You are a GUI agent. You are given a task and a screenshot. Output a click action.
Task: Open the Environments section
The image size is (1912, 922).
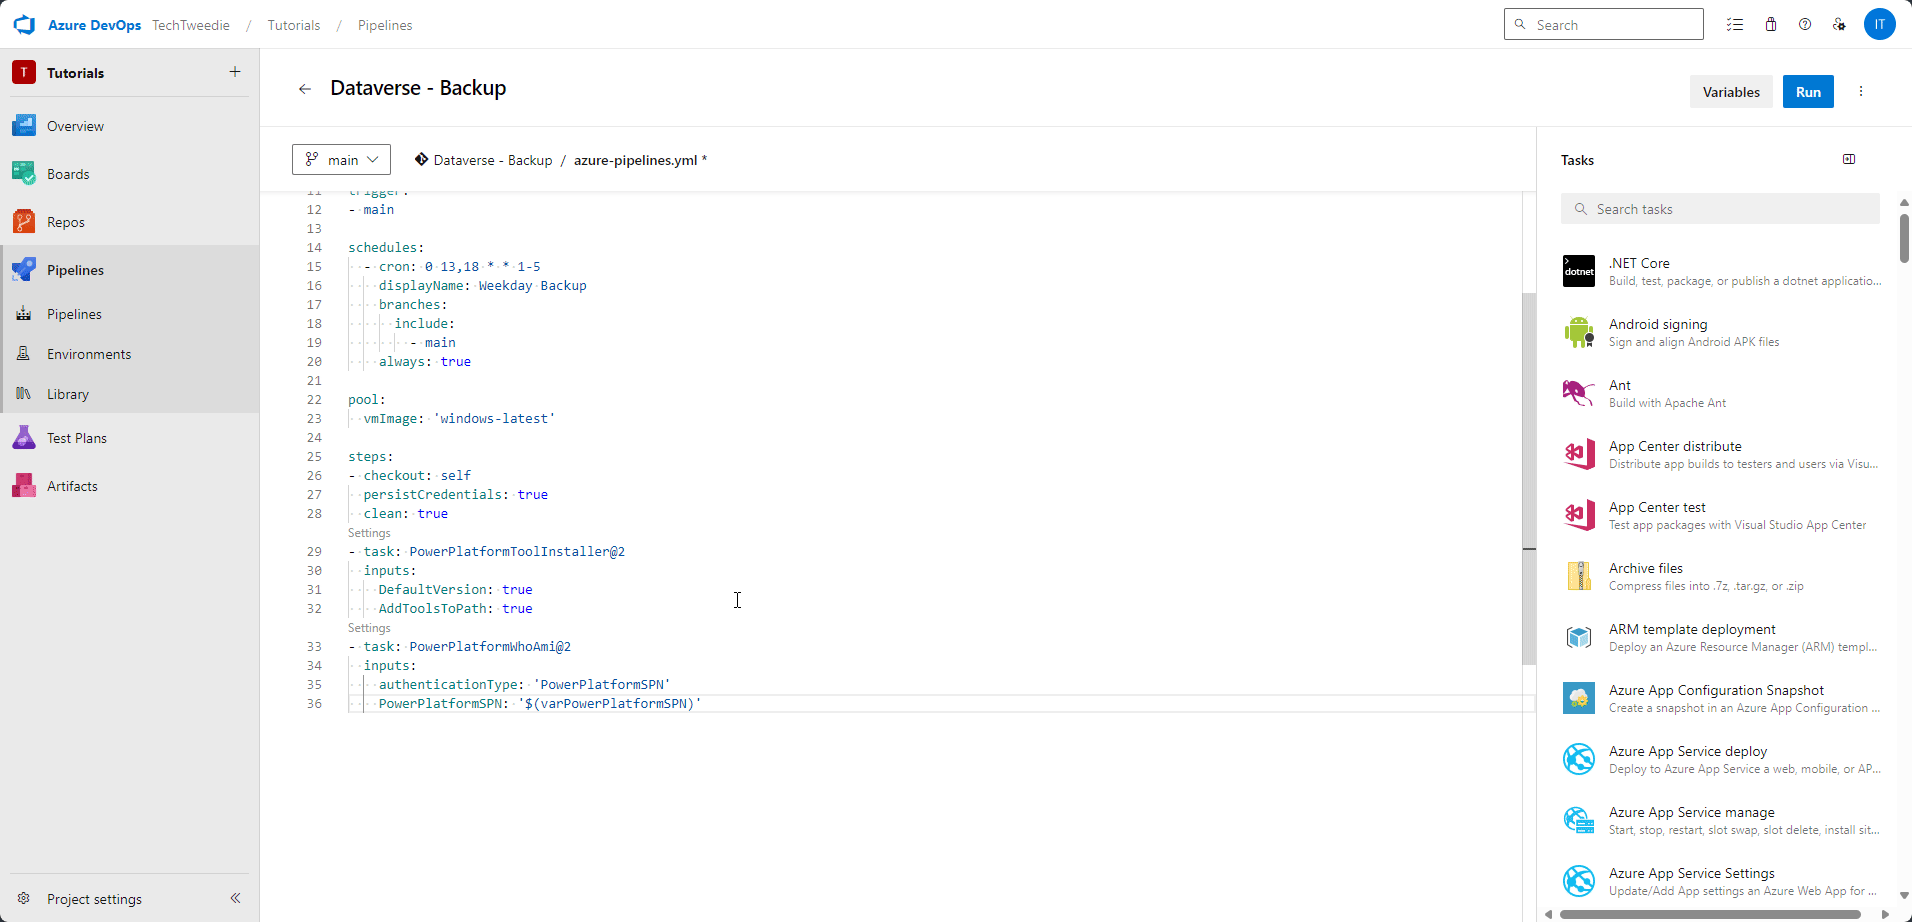(x=90, y=353)
